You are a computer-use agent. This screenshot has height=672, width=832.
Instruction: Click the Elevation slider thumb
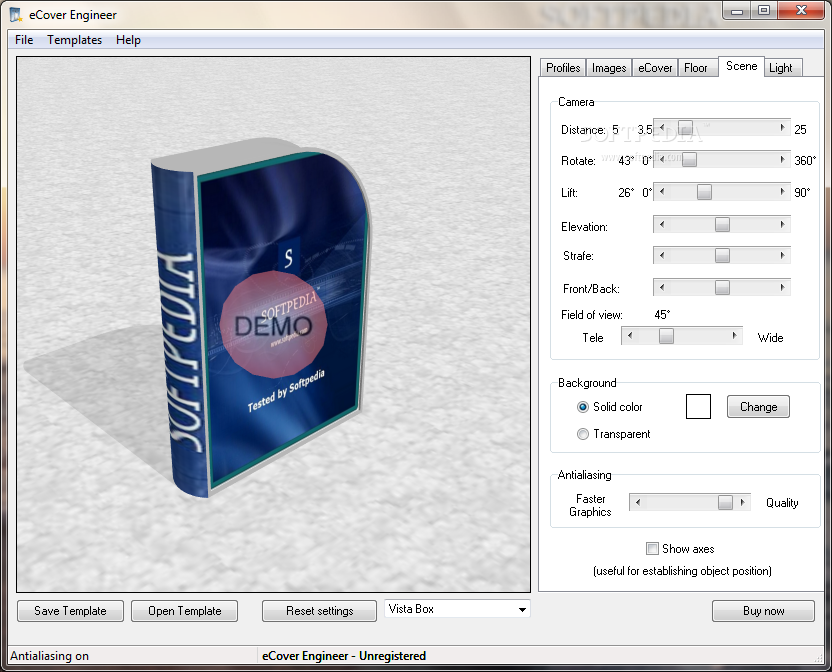coord(722,224)
